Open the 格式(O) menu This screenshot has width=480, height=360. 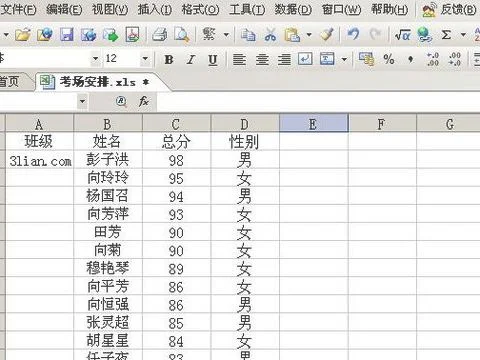[x=200, y=9]
